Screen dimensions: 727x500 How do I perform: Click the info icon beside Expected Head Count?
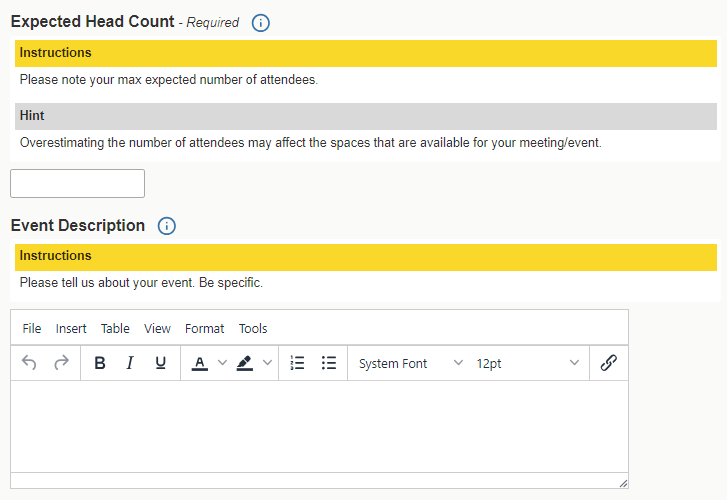(261, 23)
